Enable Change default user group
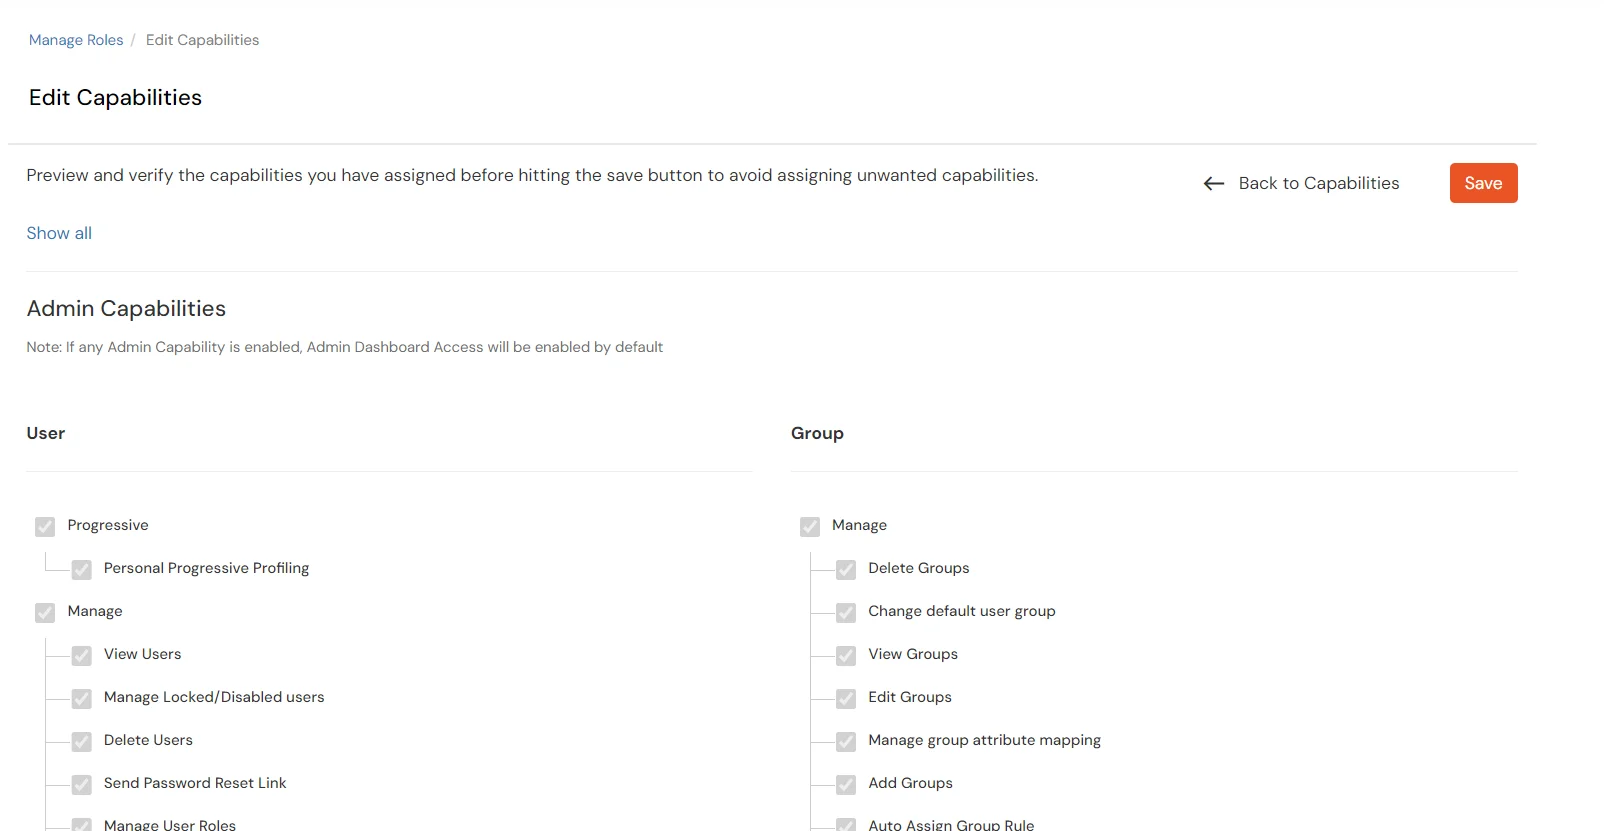Viewport: 1604px width, 831px height. pyautogui.click(x=847, y=613)
